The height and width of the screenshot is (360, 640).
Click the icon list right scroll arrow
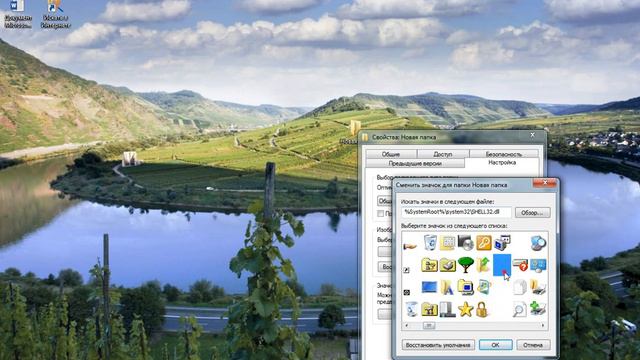[x=543, y=326]
